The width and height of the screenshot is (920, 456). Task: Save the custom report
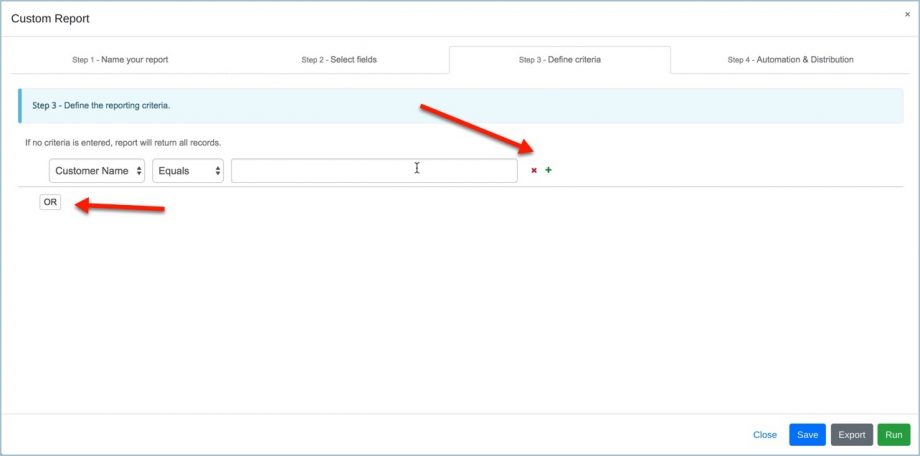point(807,435)
